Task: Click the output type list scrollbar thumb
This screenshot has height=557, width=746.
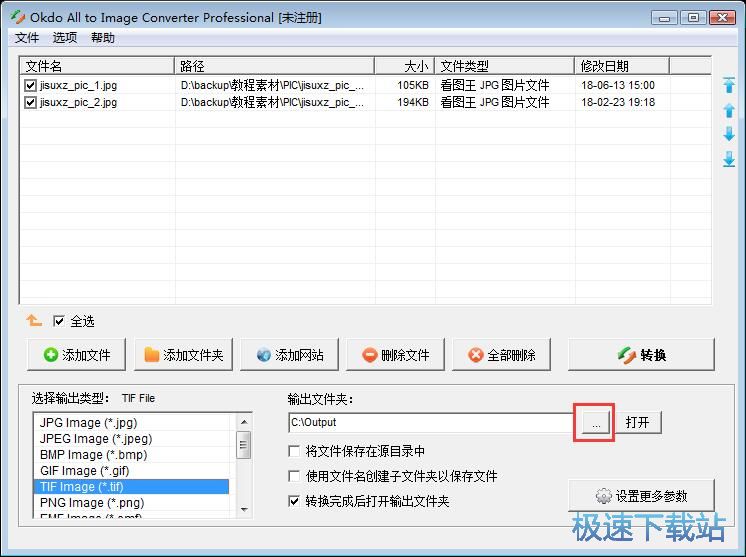Action: (244, 445)
